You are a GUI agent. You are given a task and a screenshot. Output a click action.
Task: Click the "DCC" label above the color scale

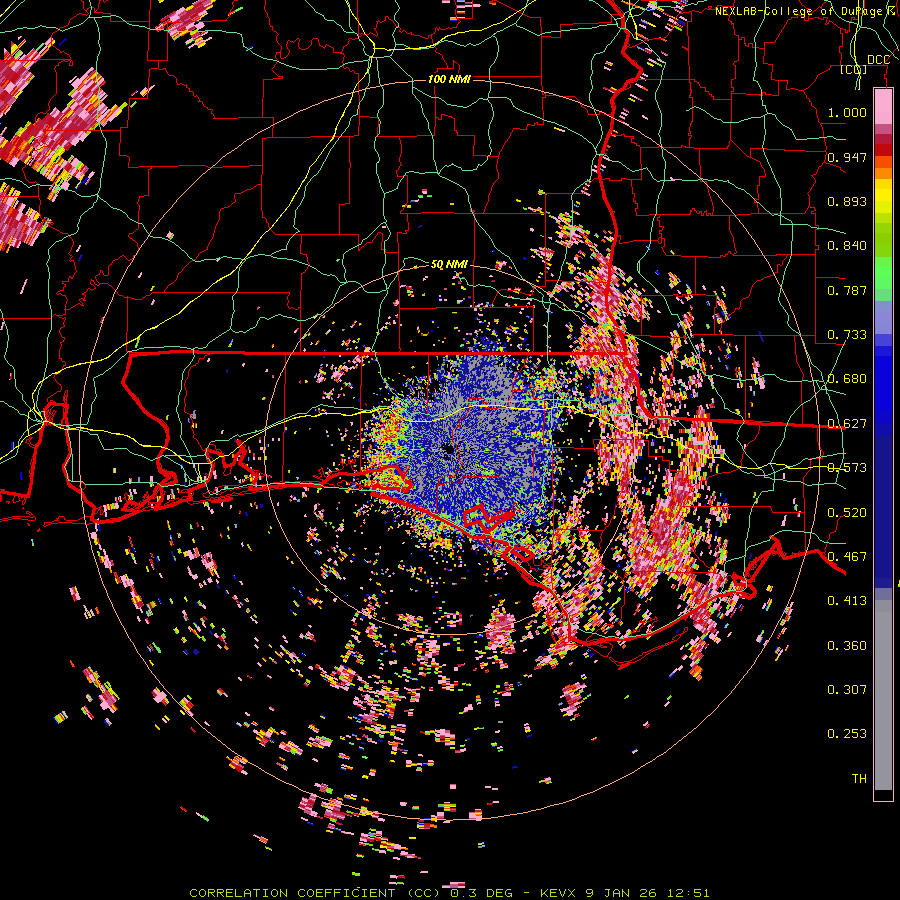[878, 60]
